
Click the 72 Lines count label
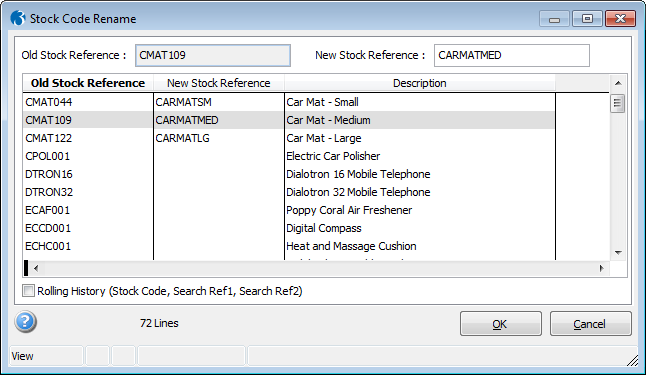coord(159,323)
